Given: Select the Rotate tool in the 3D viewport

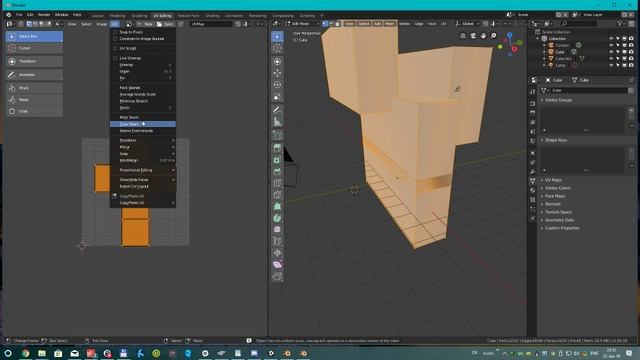Looking at the screenshot, I should pyautogui.click(x=278, y=85).
